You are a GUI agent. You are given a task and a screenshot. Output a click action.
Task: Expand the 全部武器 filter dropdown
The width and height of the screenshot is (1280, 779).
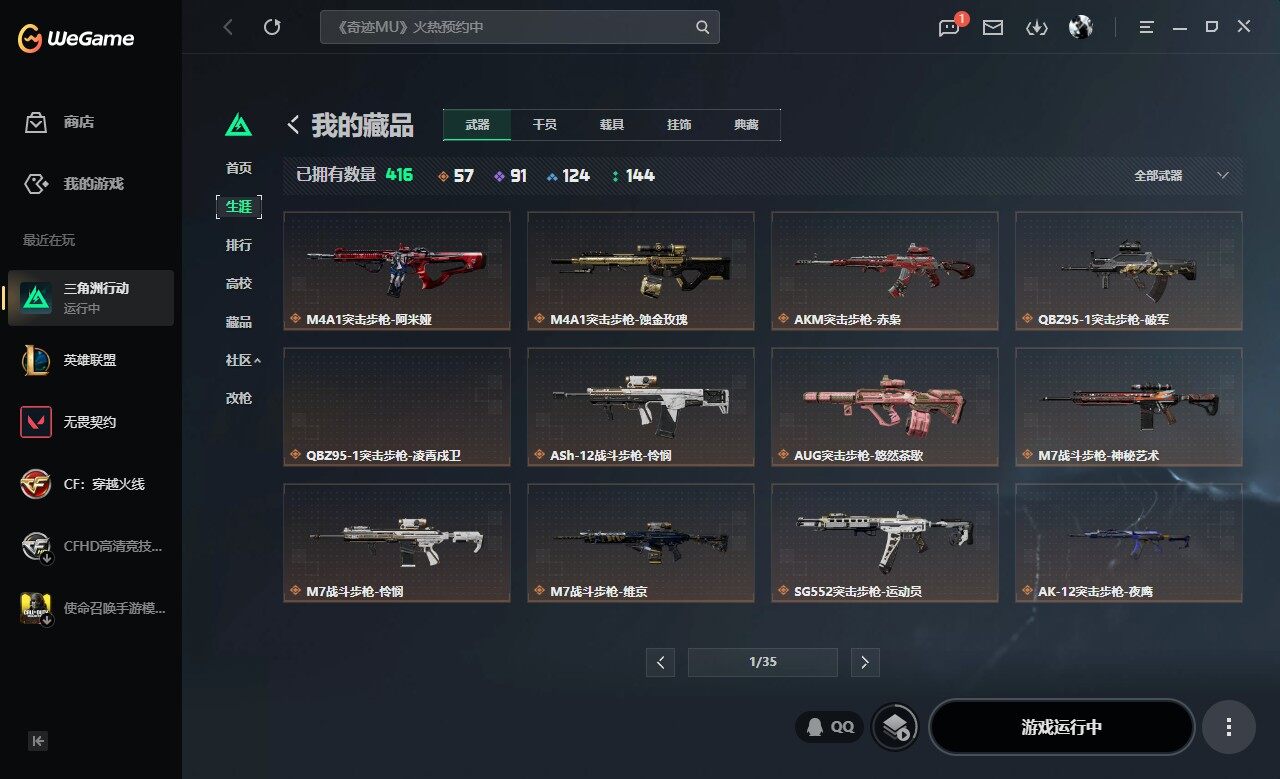tap(1180, 175)
